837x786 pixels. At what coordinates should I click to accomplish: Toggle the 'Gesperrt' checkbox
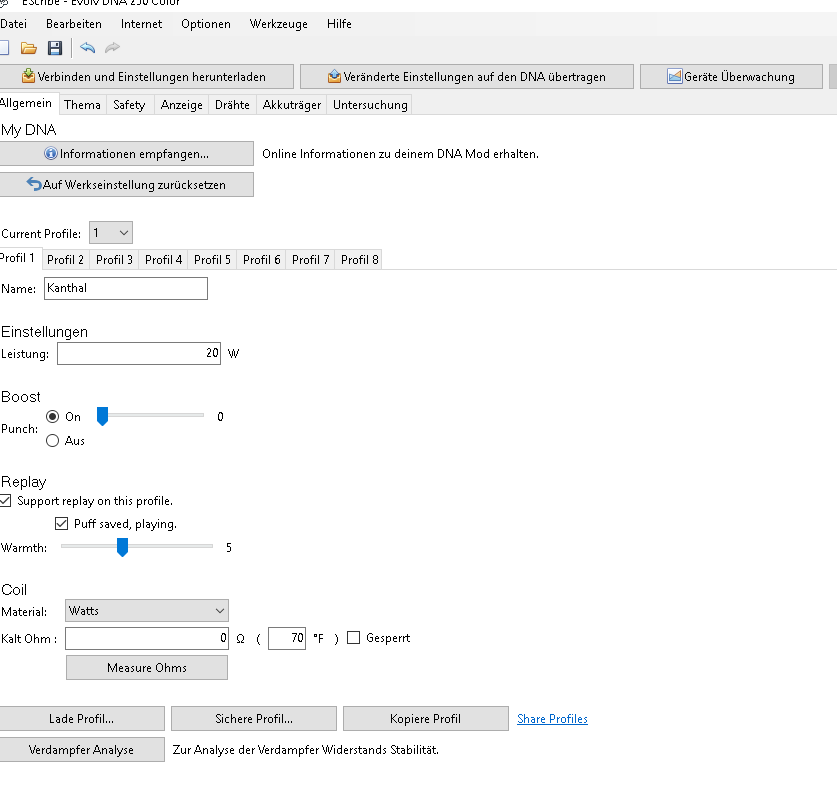(354, 638)
